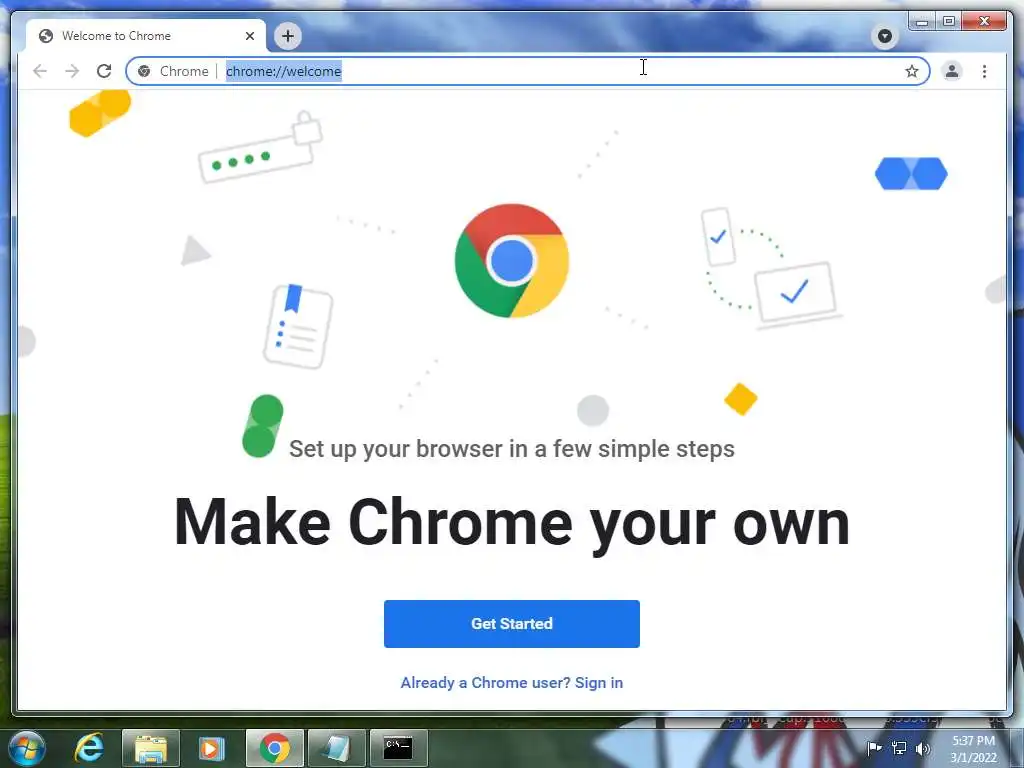The image size is (1024, 768).
Task: Reload the Welcome to Chrome page
Action: pos(104,71)
